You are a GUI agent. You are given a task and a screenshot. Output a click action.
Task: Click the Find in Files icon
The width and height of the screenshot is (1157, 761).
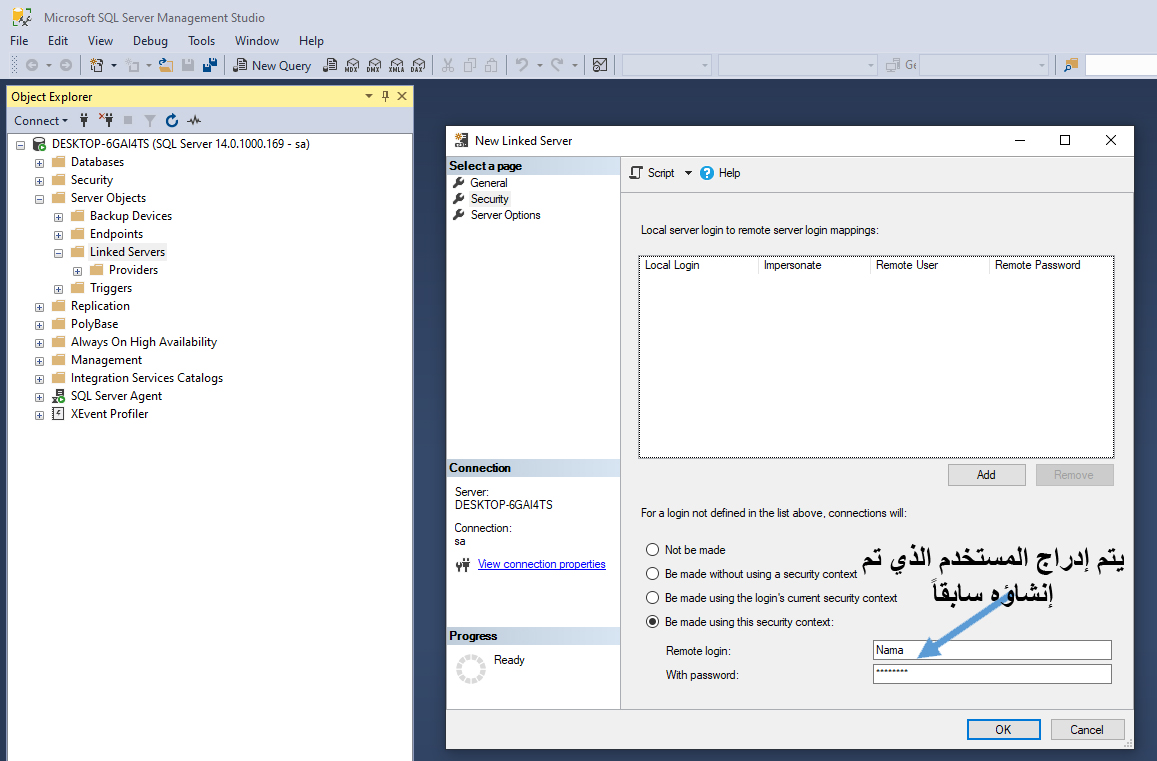pyautogui.click(x=1071, y=66)
